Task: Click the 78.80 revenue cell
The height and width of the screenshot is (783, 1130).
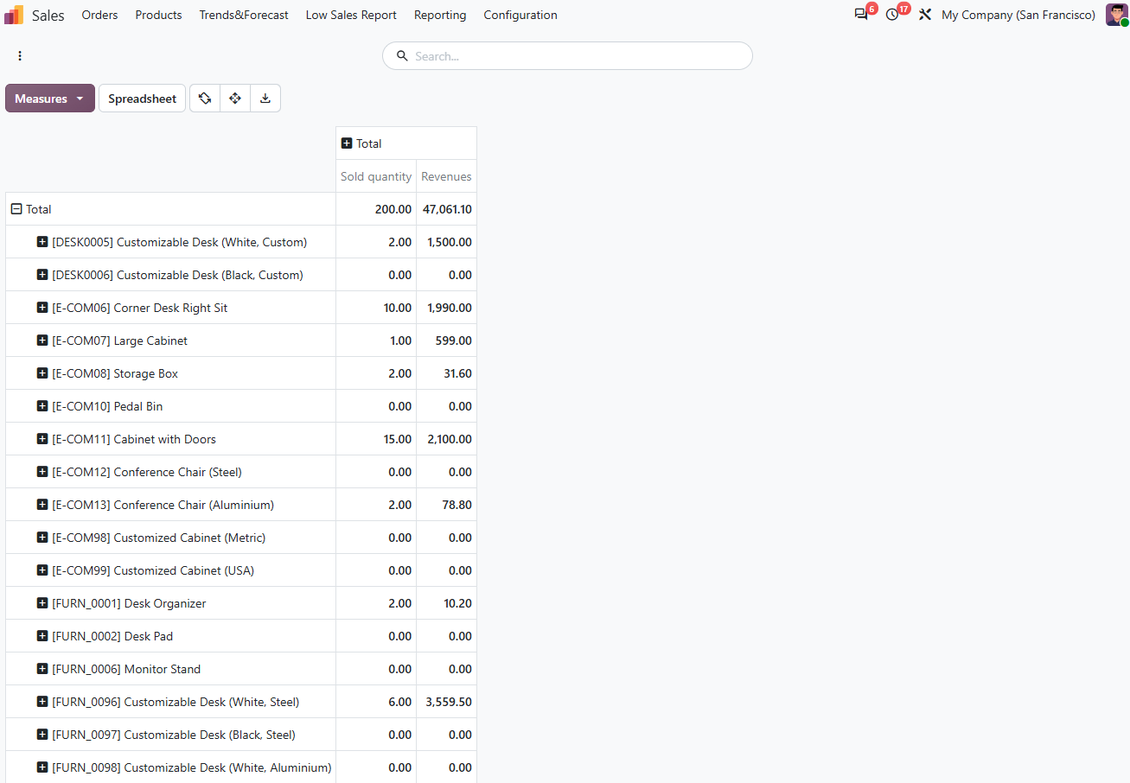Action: point(446,505)
